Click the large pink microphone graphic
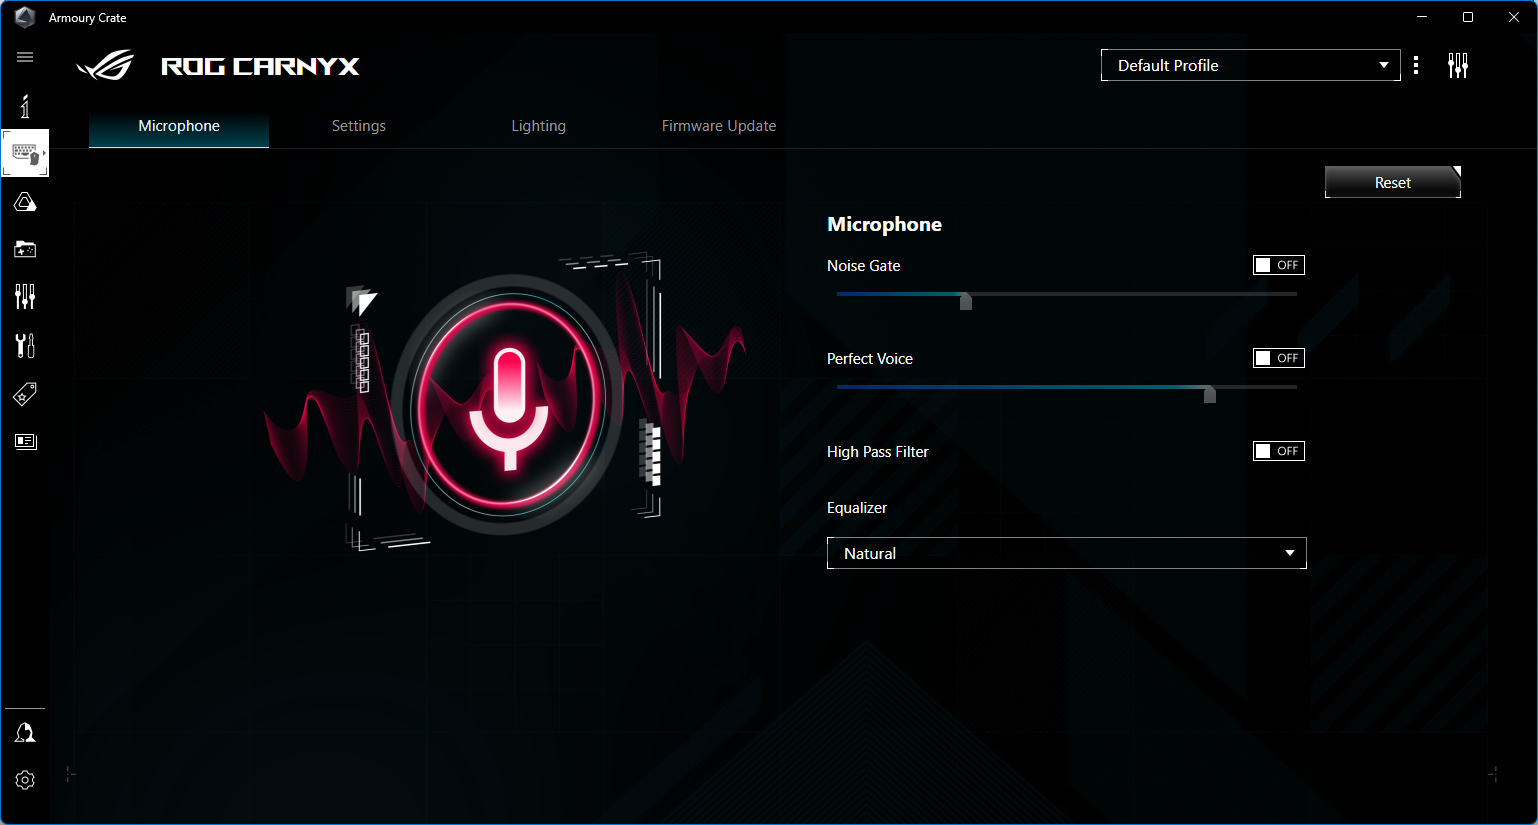This screenshot has height=825, width=1538. [x=509, y=404]
